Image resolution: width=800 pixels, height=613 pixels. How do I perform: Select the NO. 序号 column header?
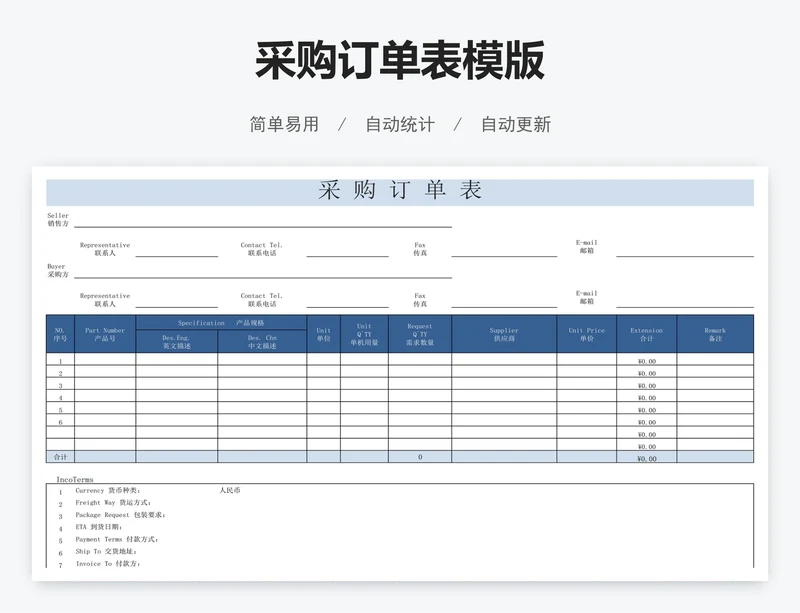pos(60,334)
